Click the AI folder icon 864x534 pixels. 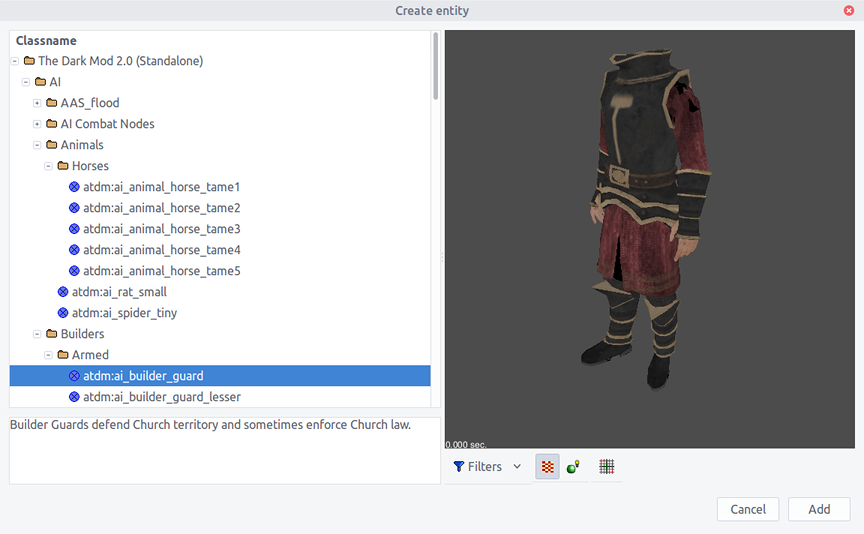(x=40, y=82)
